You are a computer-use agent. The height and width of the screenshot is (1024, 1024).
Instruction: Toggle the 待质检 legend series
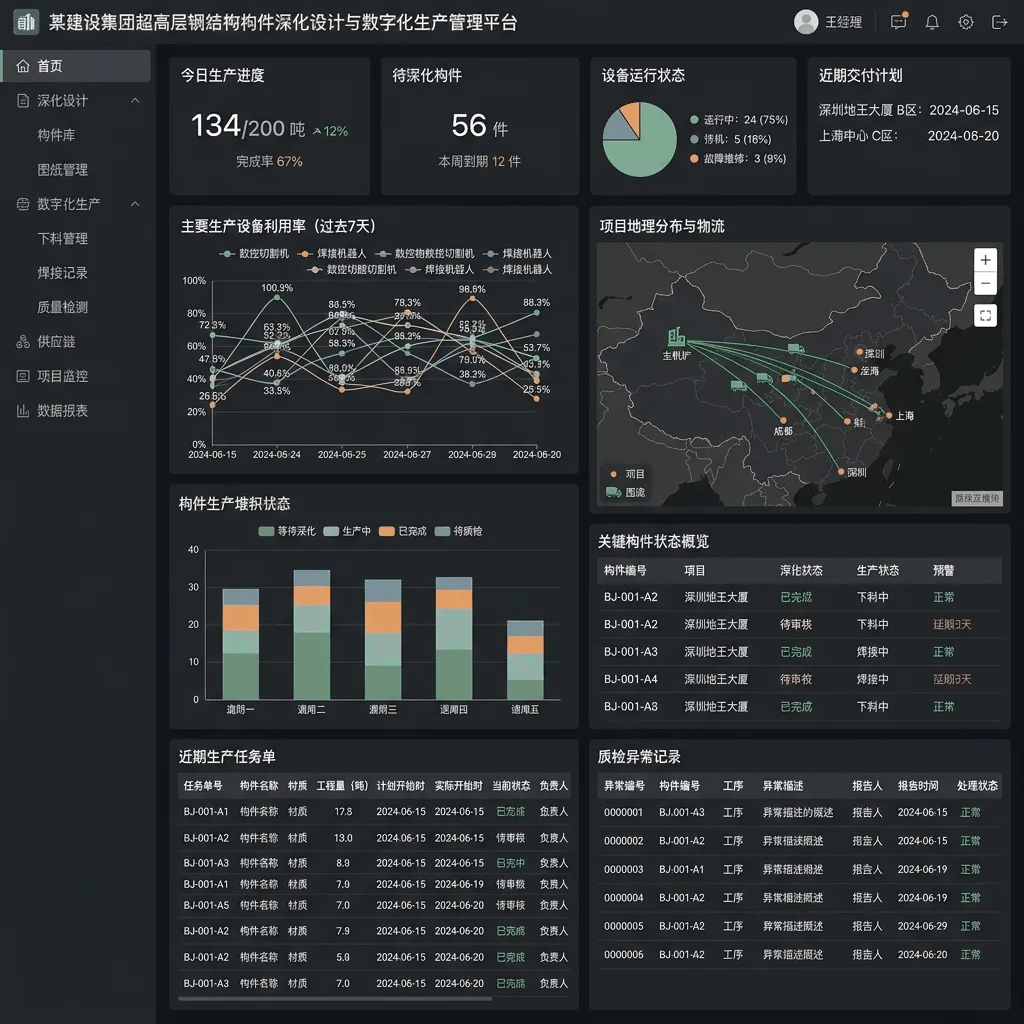(458, 531)
